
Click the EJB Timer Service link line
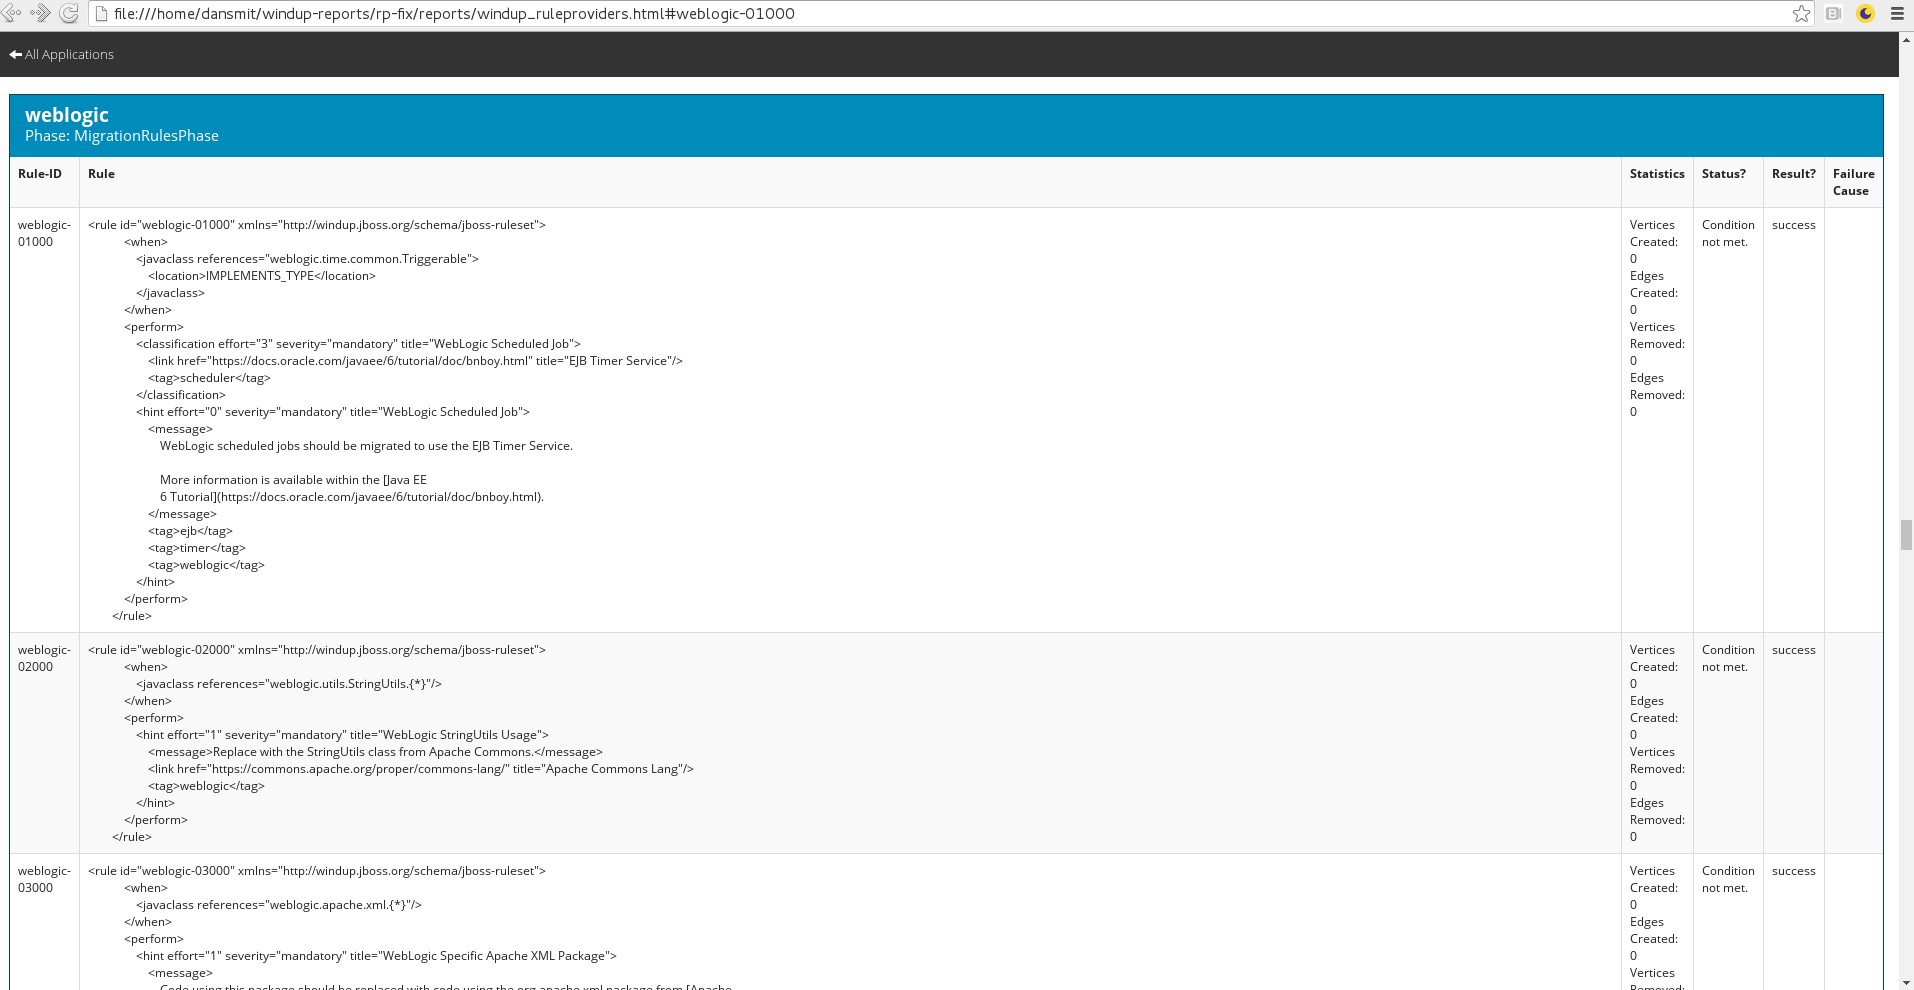[415, 361]
